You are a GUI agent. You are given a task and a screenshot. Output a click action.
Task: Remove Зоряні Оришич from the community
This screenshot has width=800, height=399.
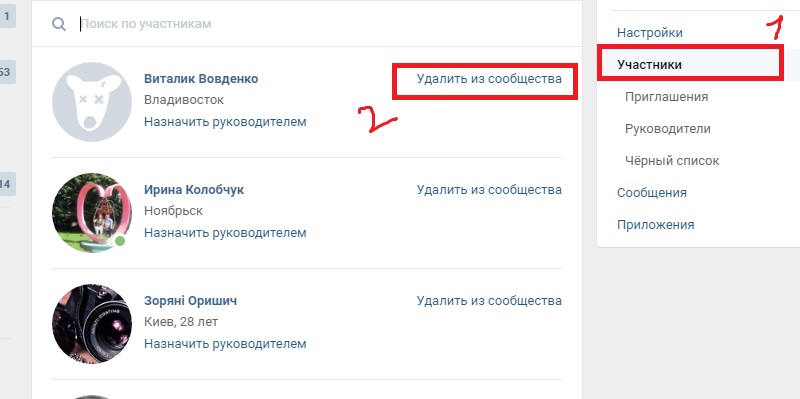489,301
